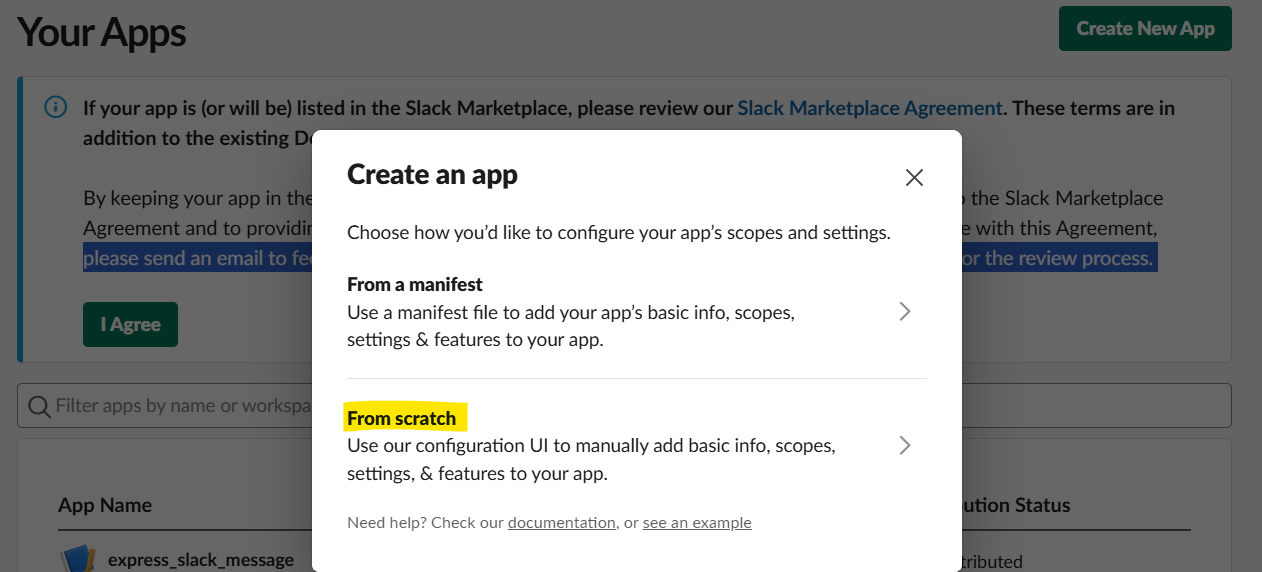Click the From a manifest description text
This screenshot has height=572, width=1262.
(571, 326)
